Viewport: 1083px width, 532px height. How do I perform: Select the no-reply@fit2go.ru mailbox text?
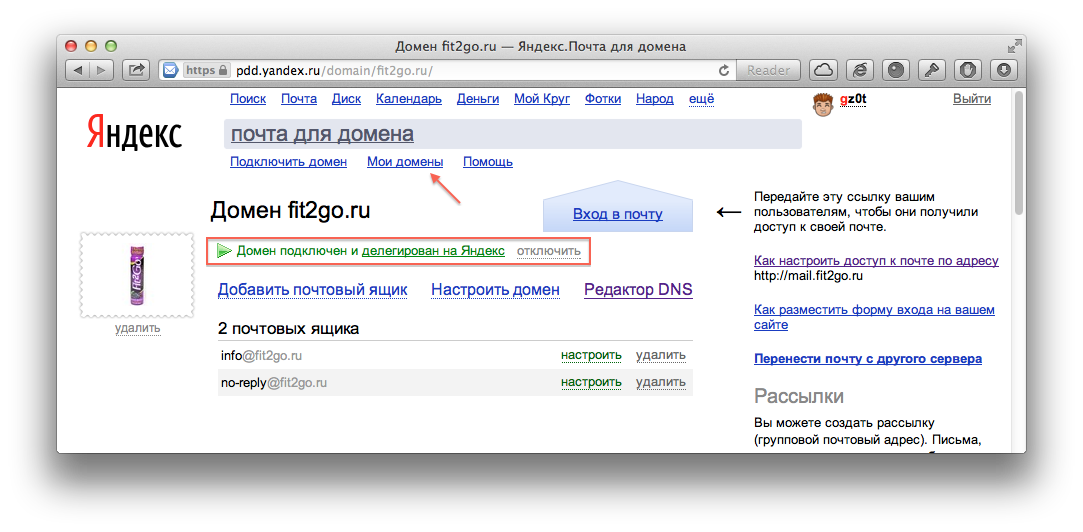[x=274, y=381]
